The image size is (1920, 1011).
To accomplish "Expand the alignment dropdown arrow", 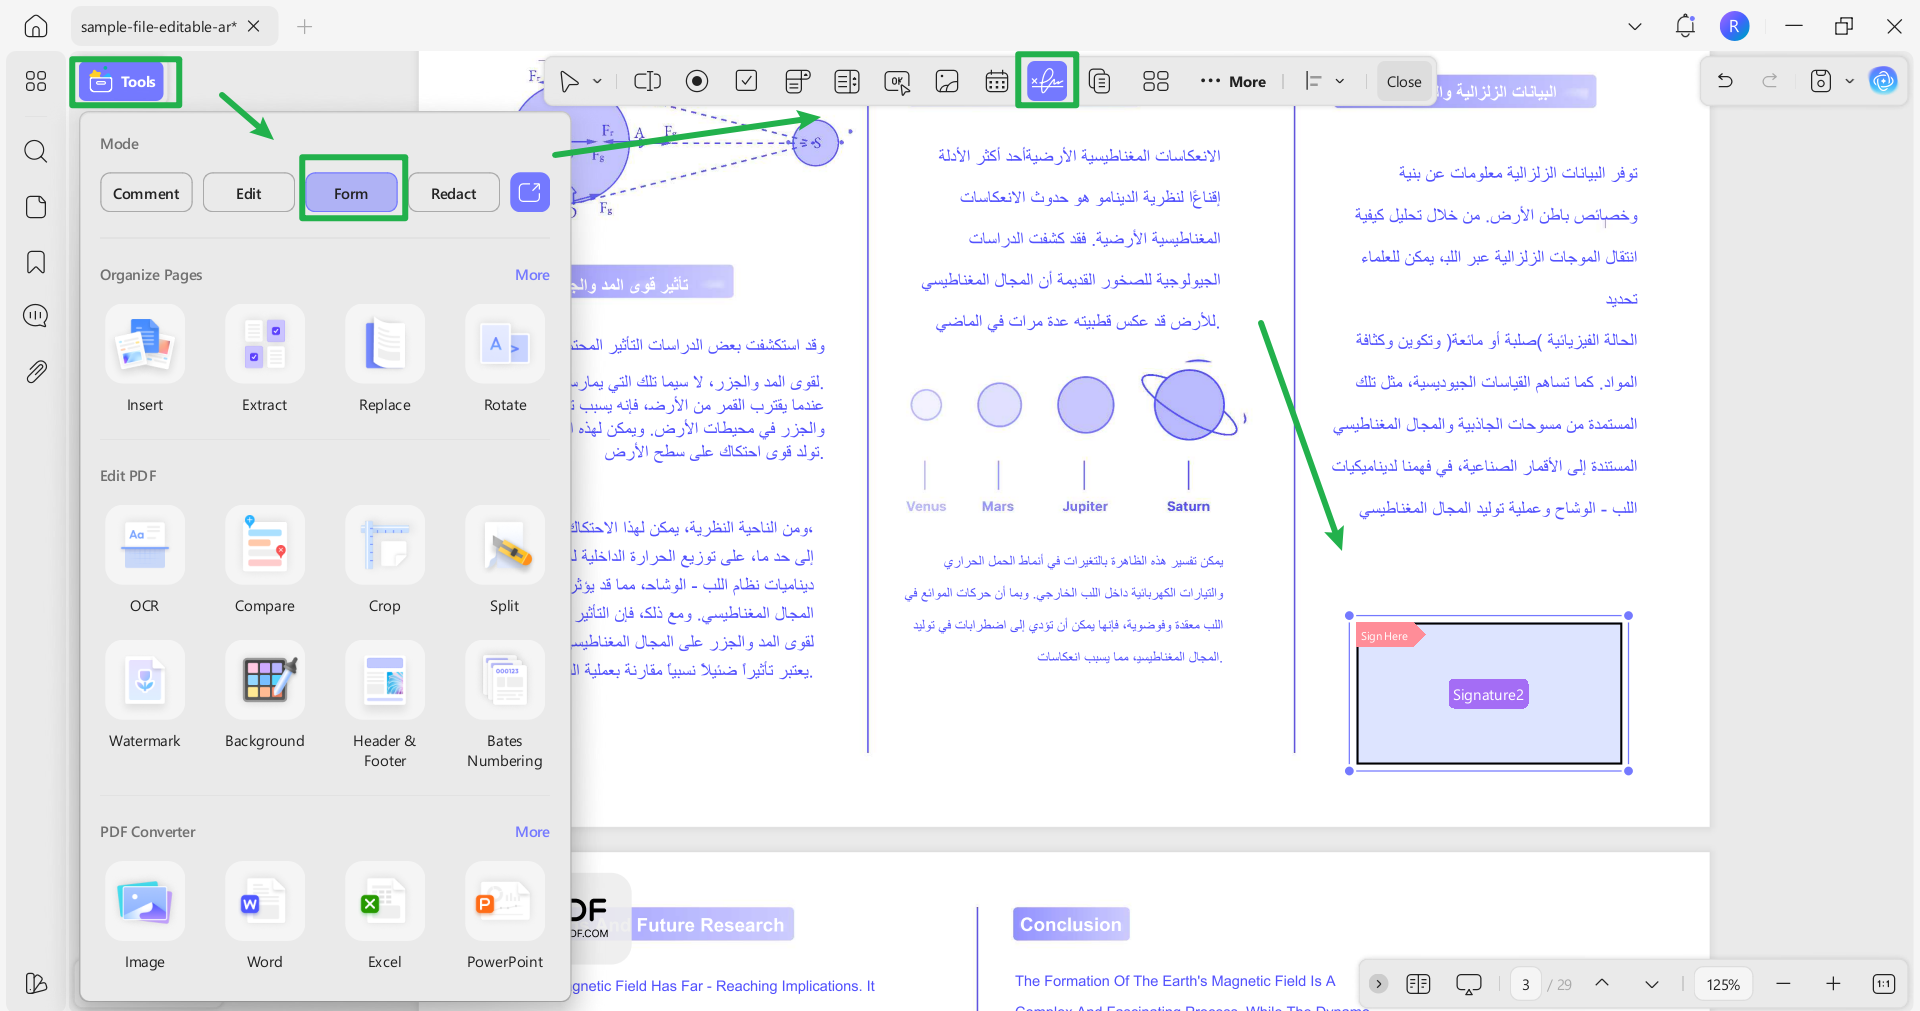I will coord(1340,81).
